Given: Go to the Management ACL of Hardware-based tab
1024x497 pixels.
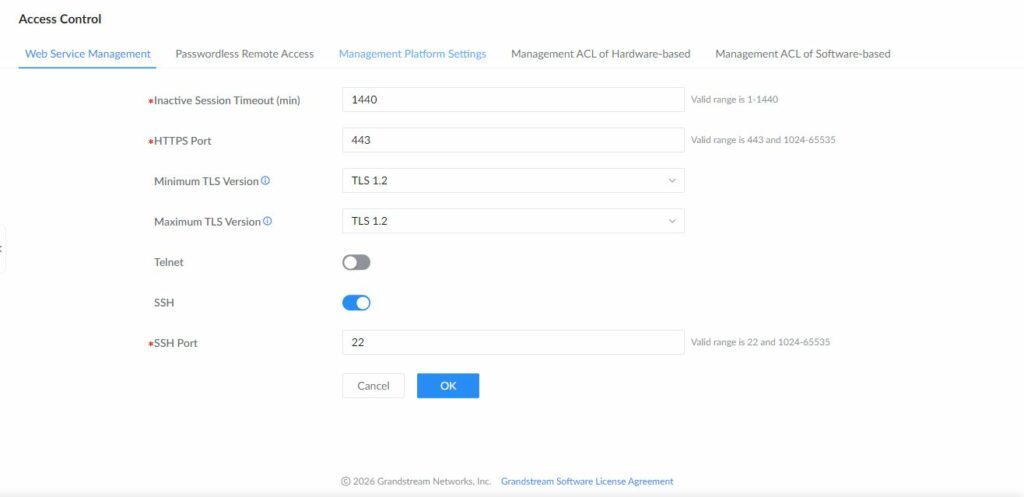Looking at the screenshot, I should click(x=600, y=54).
